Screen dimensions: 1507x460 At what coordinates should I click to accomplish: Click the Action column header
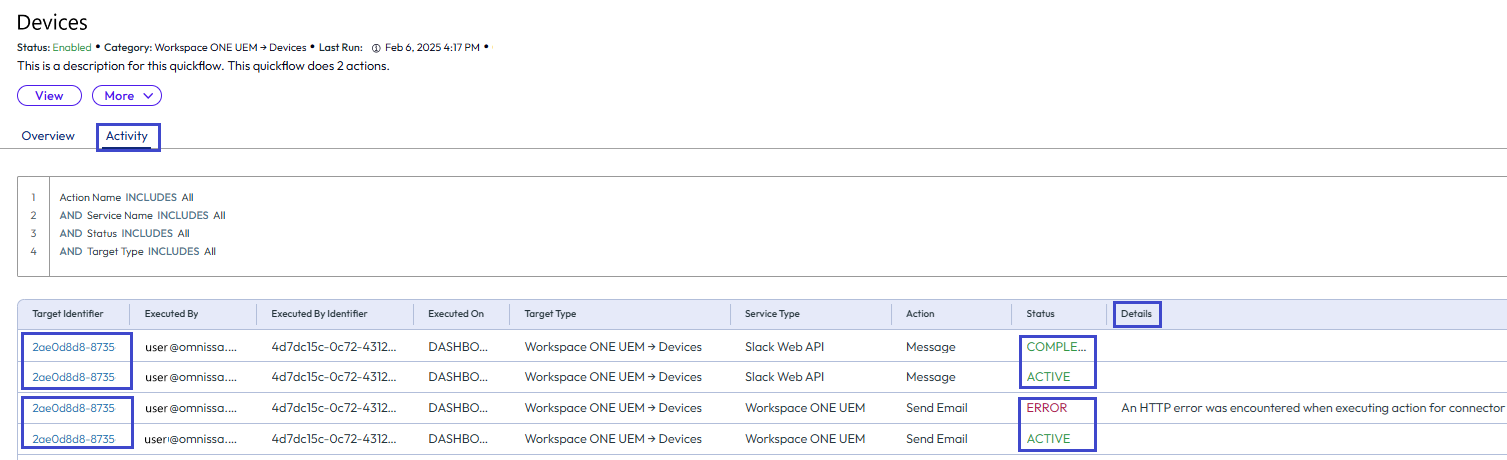coord(920,314)
